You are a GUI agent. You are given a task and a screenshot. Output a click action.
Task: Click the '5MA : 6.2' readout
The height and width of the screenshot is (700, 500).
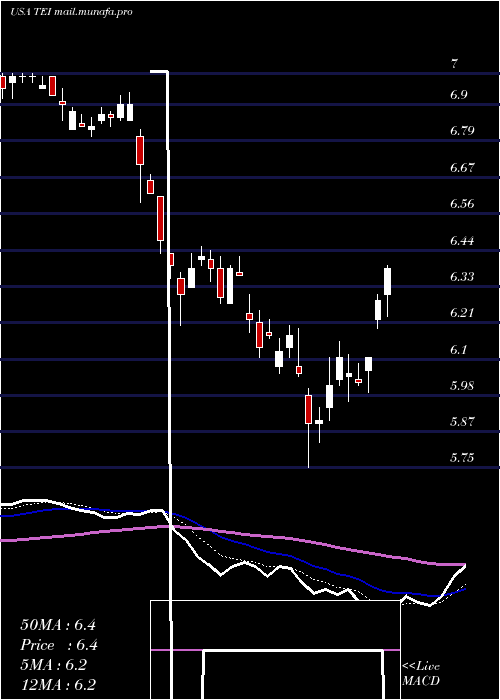click(54, 665)
